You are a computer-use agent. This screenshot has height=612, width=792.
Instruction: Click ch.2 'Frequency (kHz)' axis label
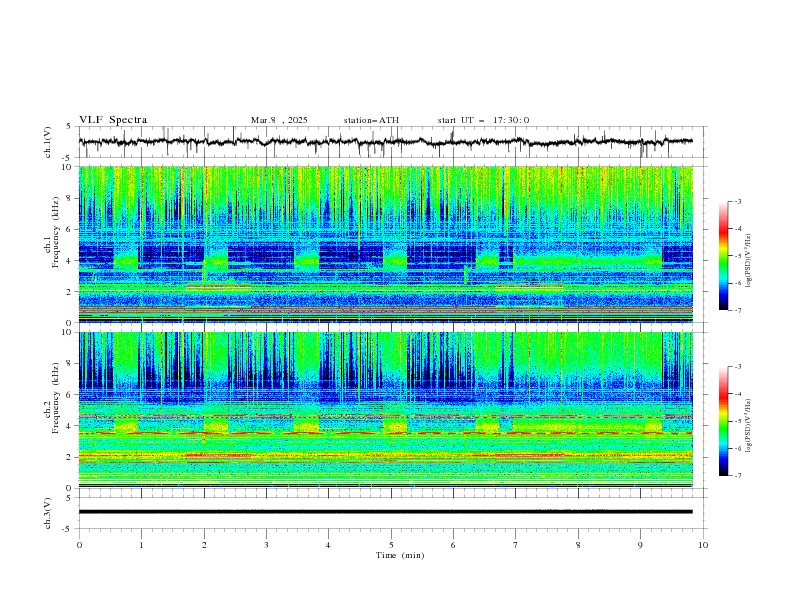tap(56, 398)
